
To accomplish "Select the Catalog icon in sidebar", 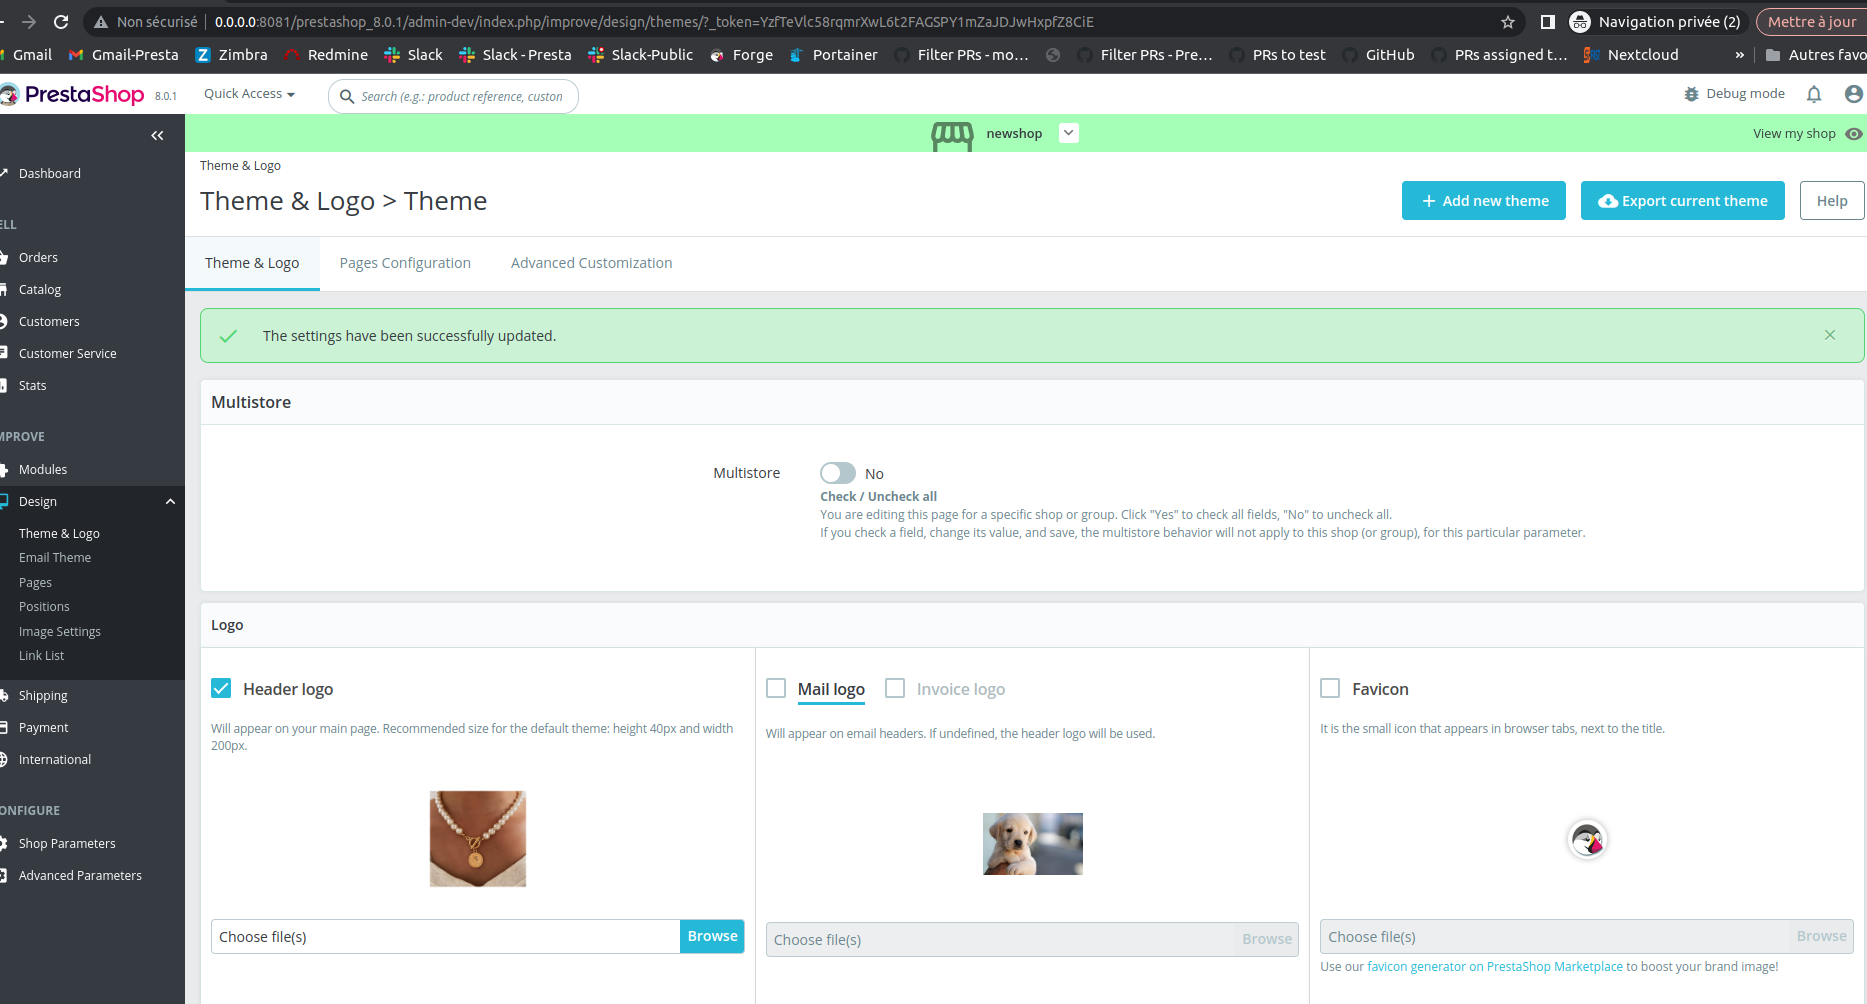I will 5,289.
